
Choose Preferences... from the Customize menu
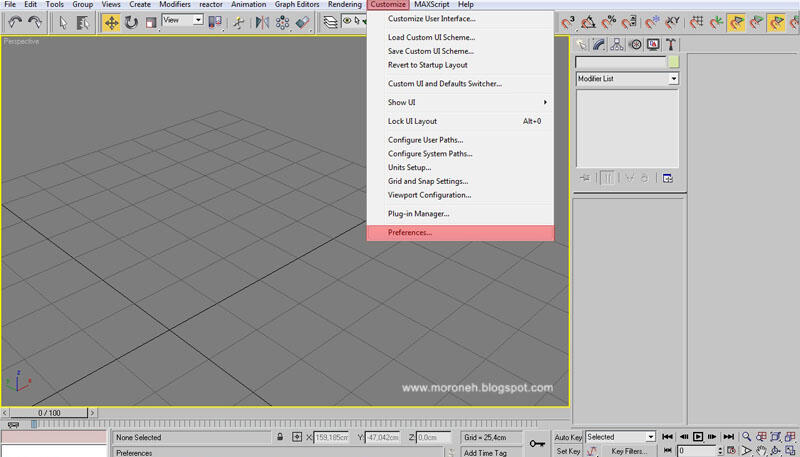point(410,233)
